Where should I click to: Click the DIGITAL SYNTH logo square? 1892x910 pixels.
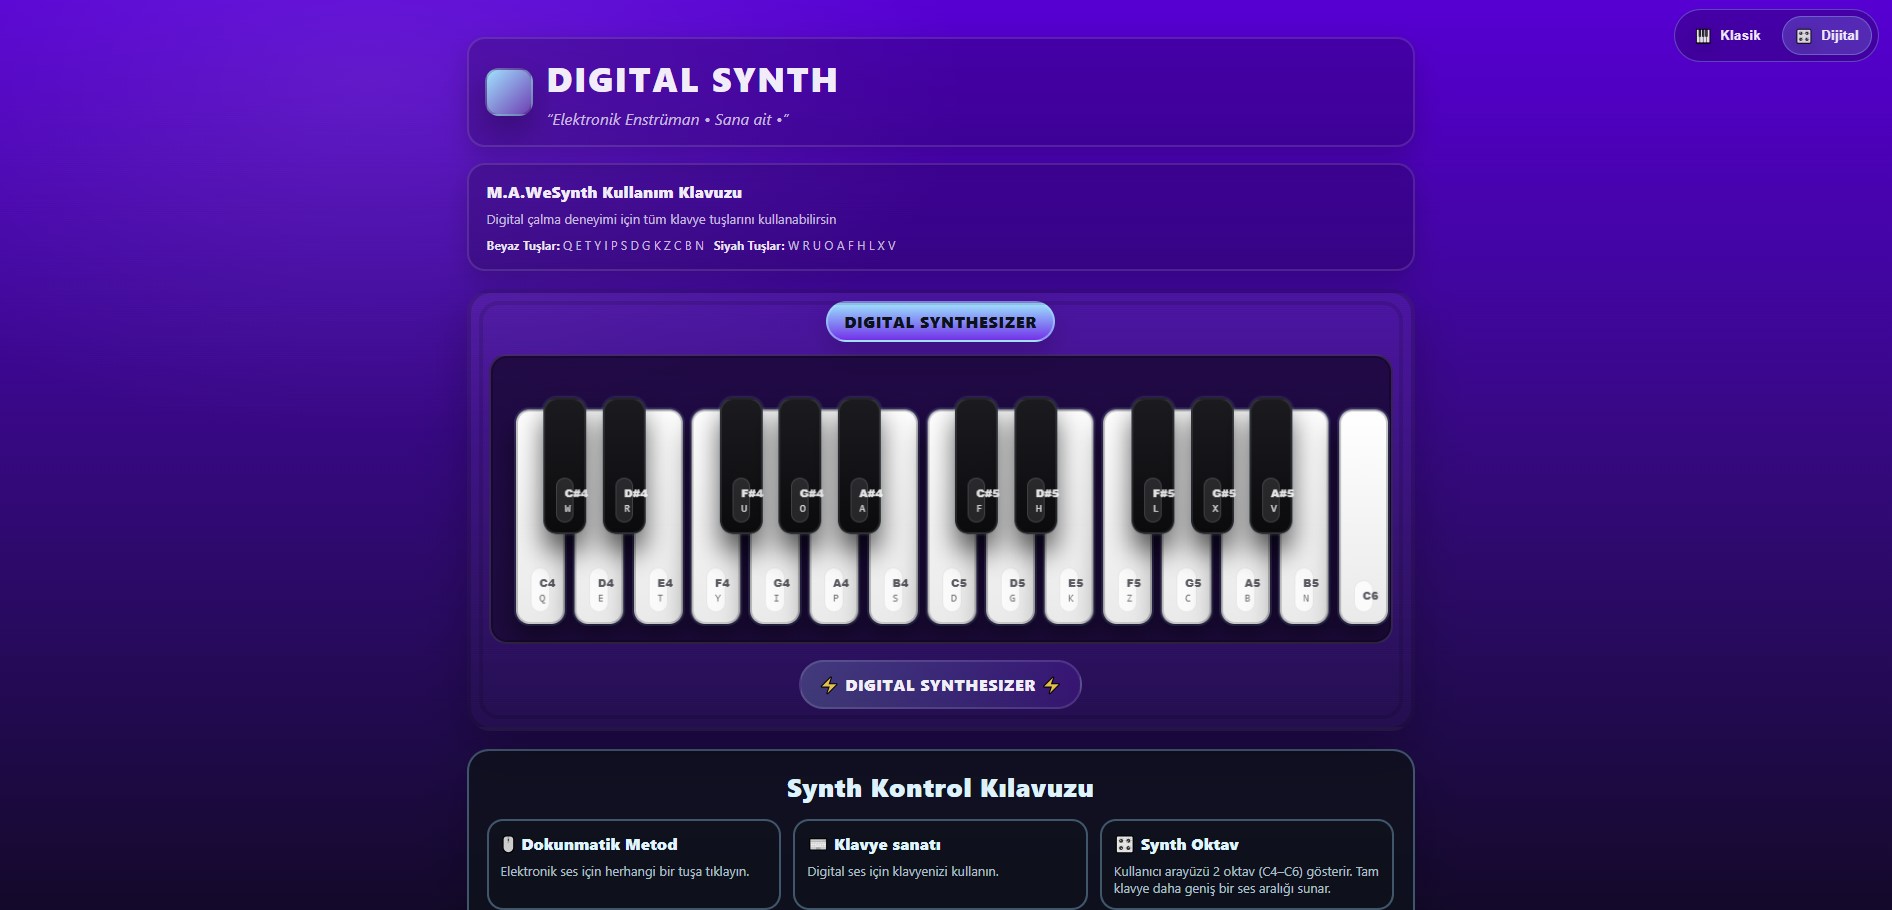(508, 92)
